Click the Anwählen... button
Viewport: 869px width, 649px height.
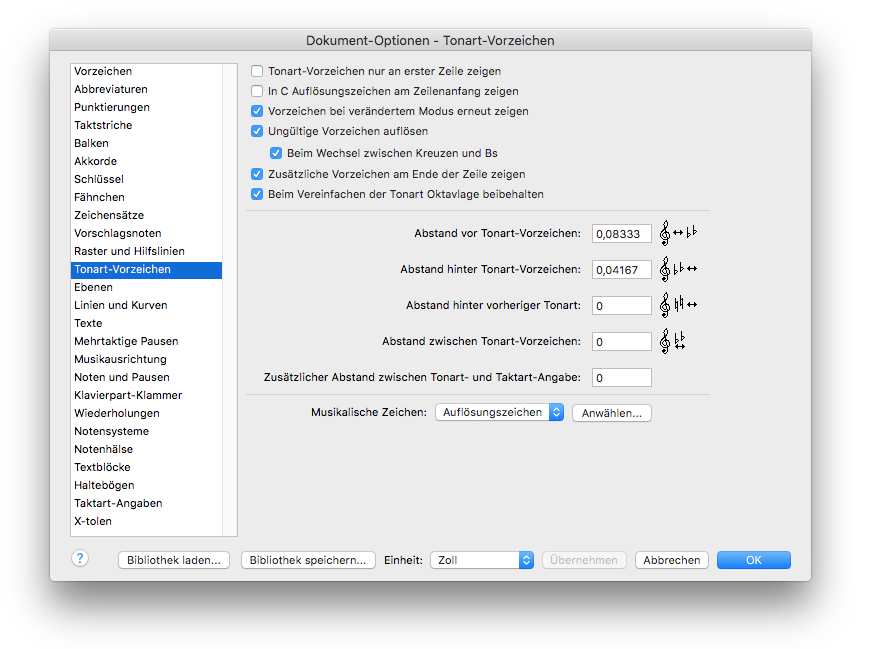point(611,413)
